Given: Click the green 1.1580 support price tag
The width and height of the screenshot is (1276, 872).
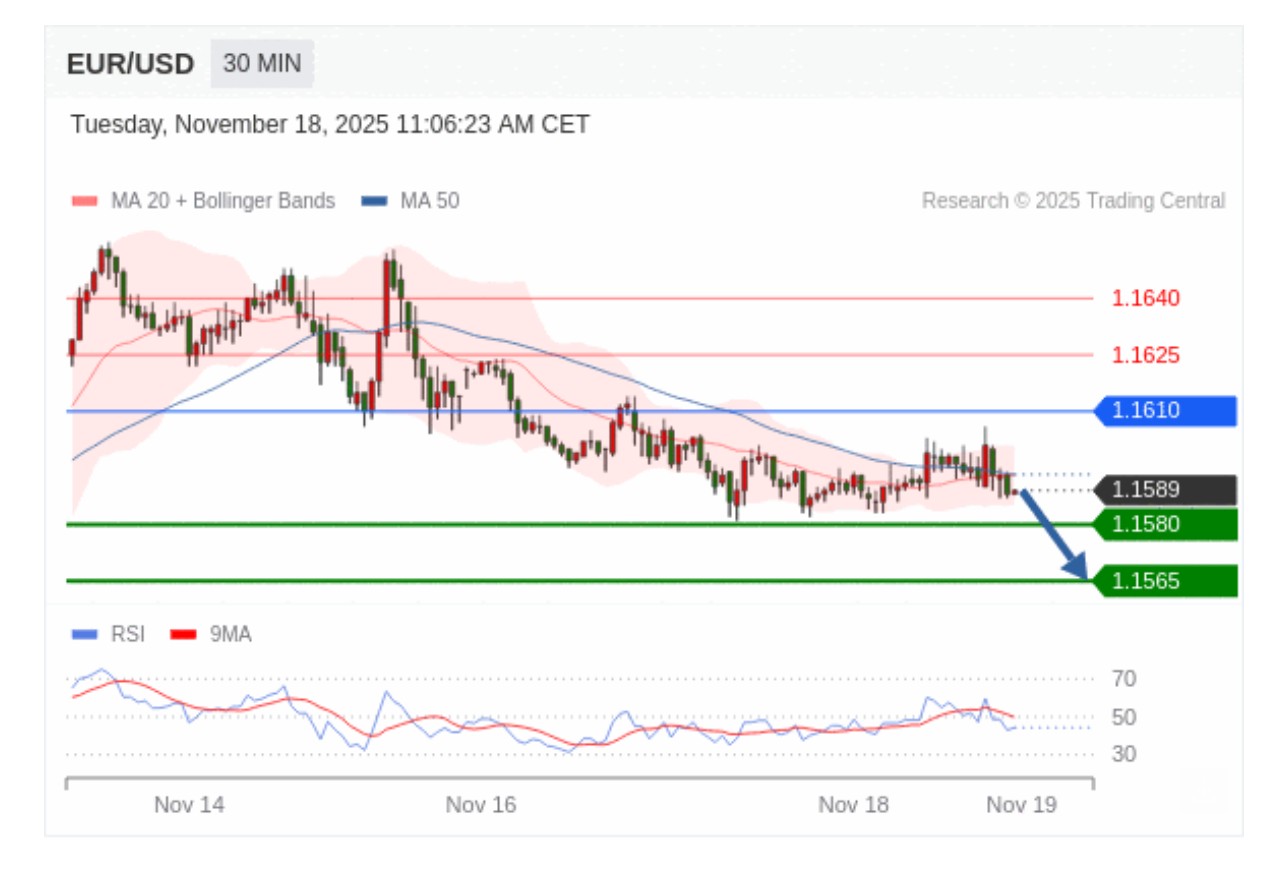Looking at the screenshot, I should coord(1166,524).
